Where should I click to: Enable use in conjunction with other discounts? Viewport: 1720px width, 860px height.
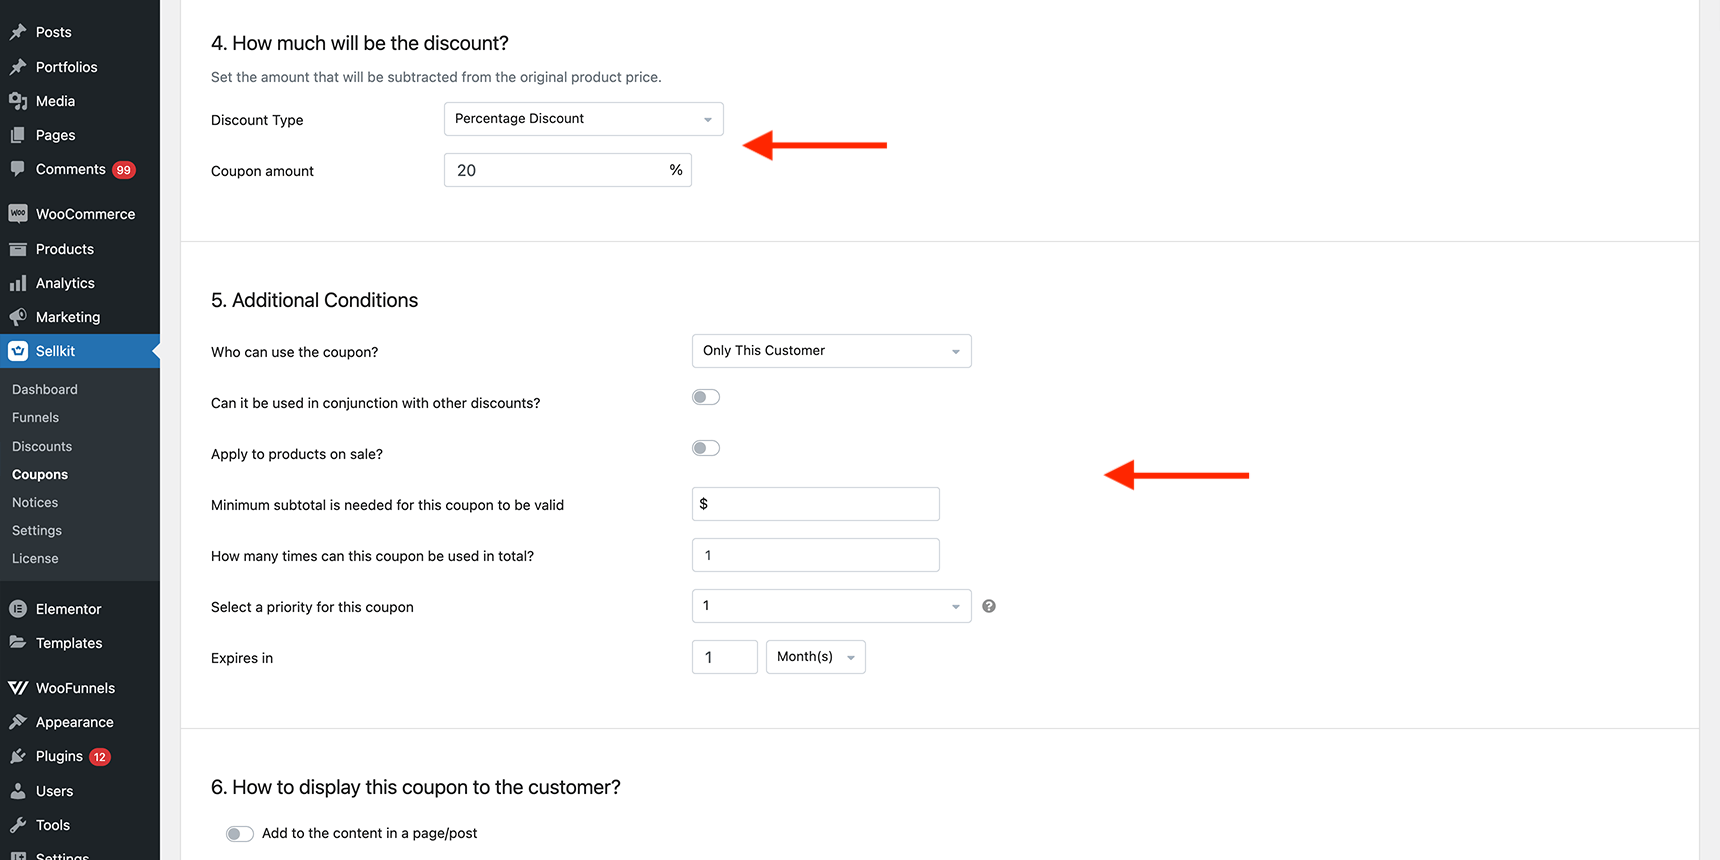coord(706,397)
